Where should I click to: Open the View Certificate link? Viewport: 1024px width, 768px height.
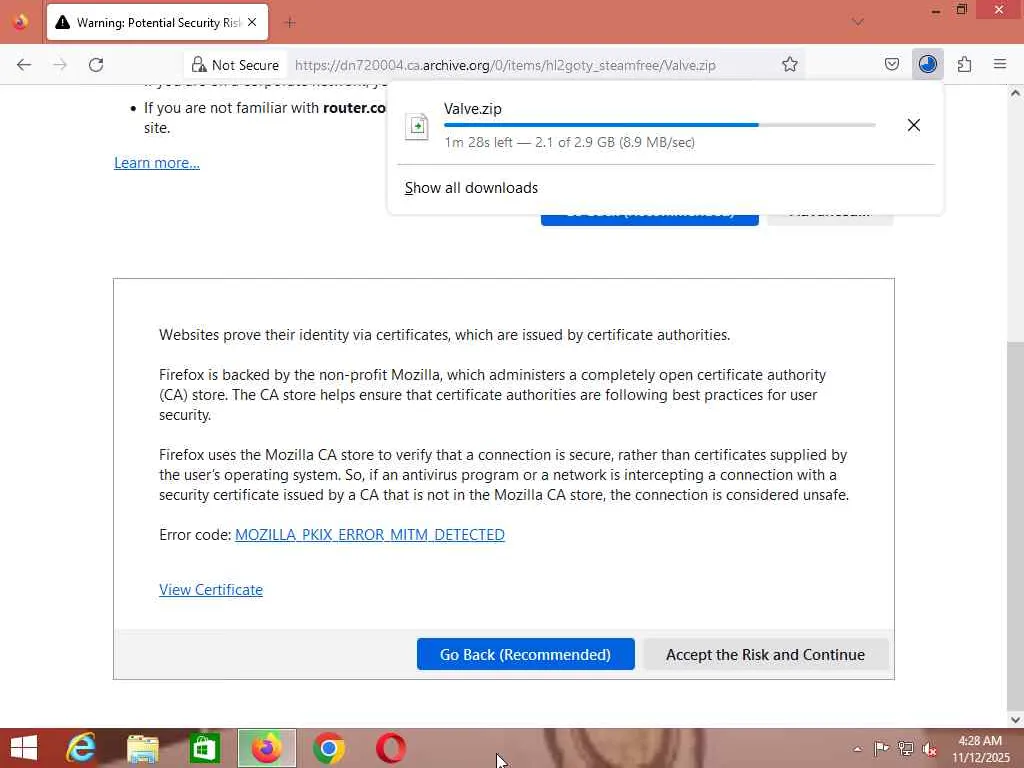(211, 590)
